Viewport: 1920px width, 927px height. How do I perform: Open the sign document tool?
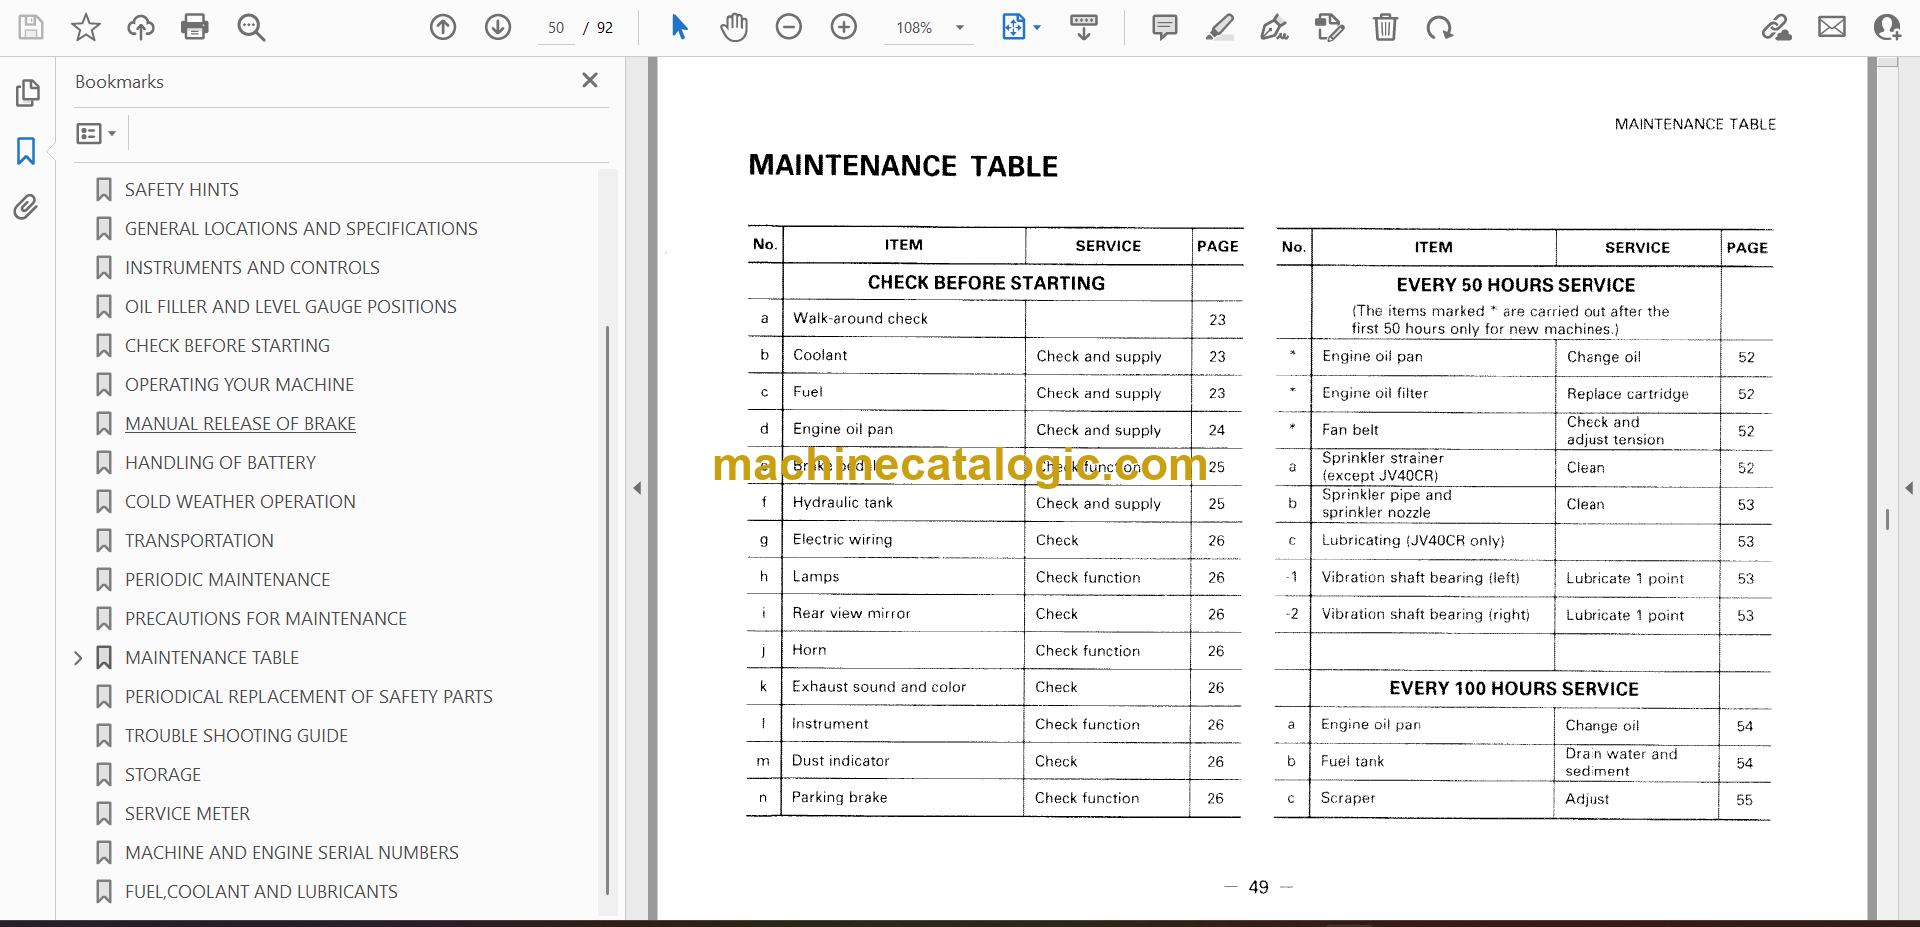point(1275,27)
